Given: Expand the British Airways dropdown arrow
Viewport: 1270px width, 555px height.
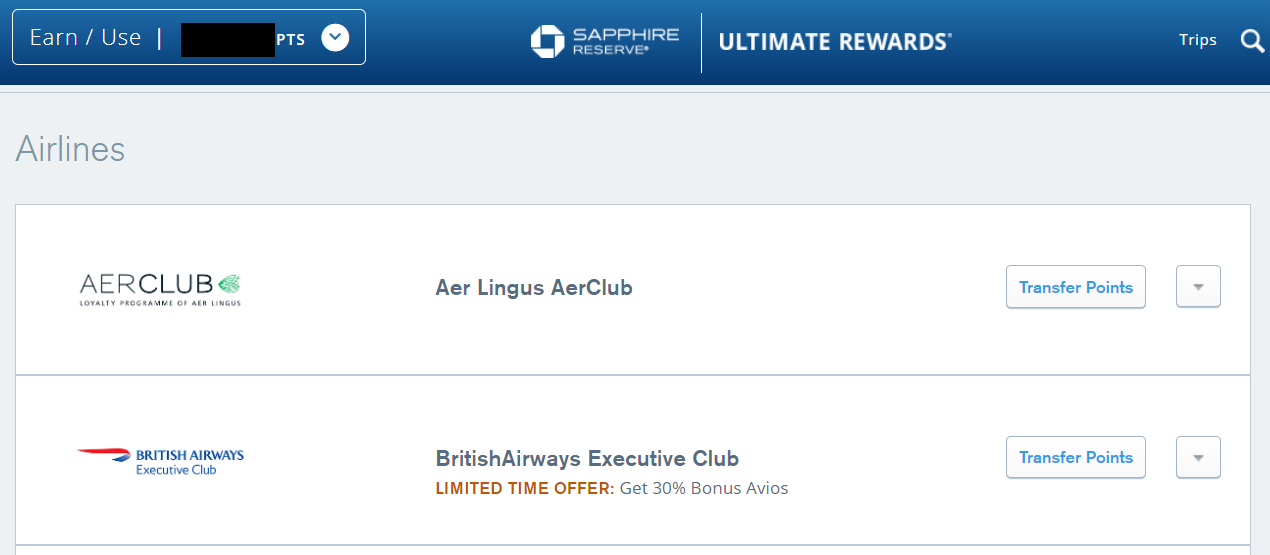Looking at the screenshot, I should tap(1198, 457).
